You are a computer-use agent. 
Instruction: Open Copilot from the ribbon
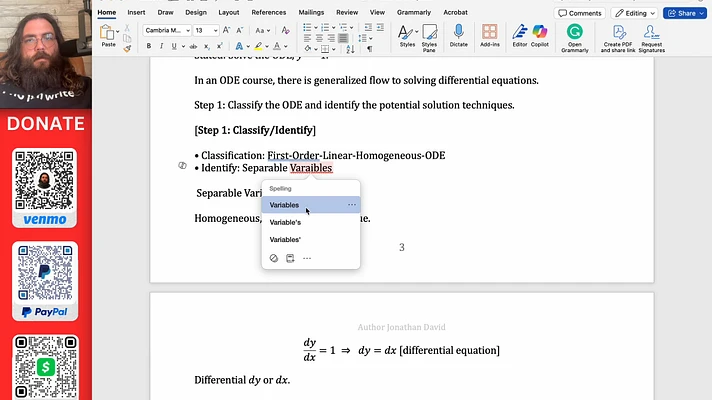tap(539, 35)
